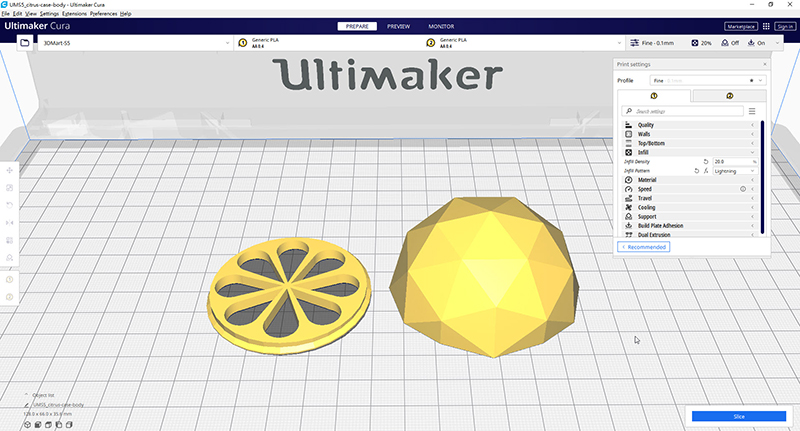Select the Rotate tool in left toolbar

[9, 205]
